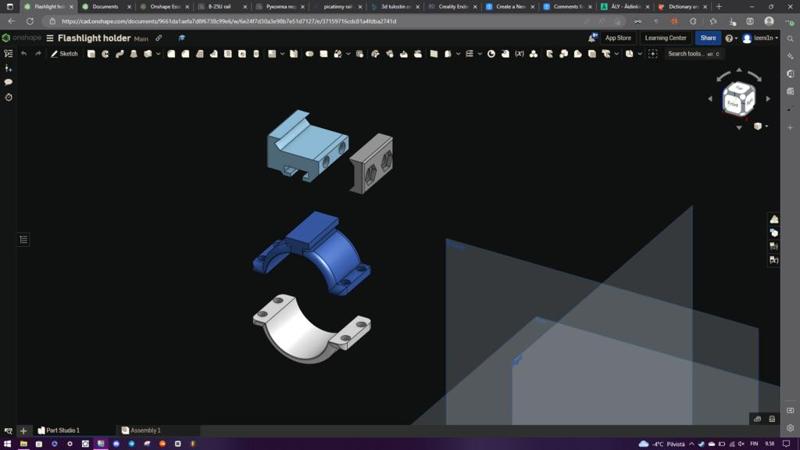Image resolution: width=800 pixels, height=450 pixels.
Task: Click the Flashlight holder document title
Action: point(94,38)
